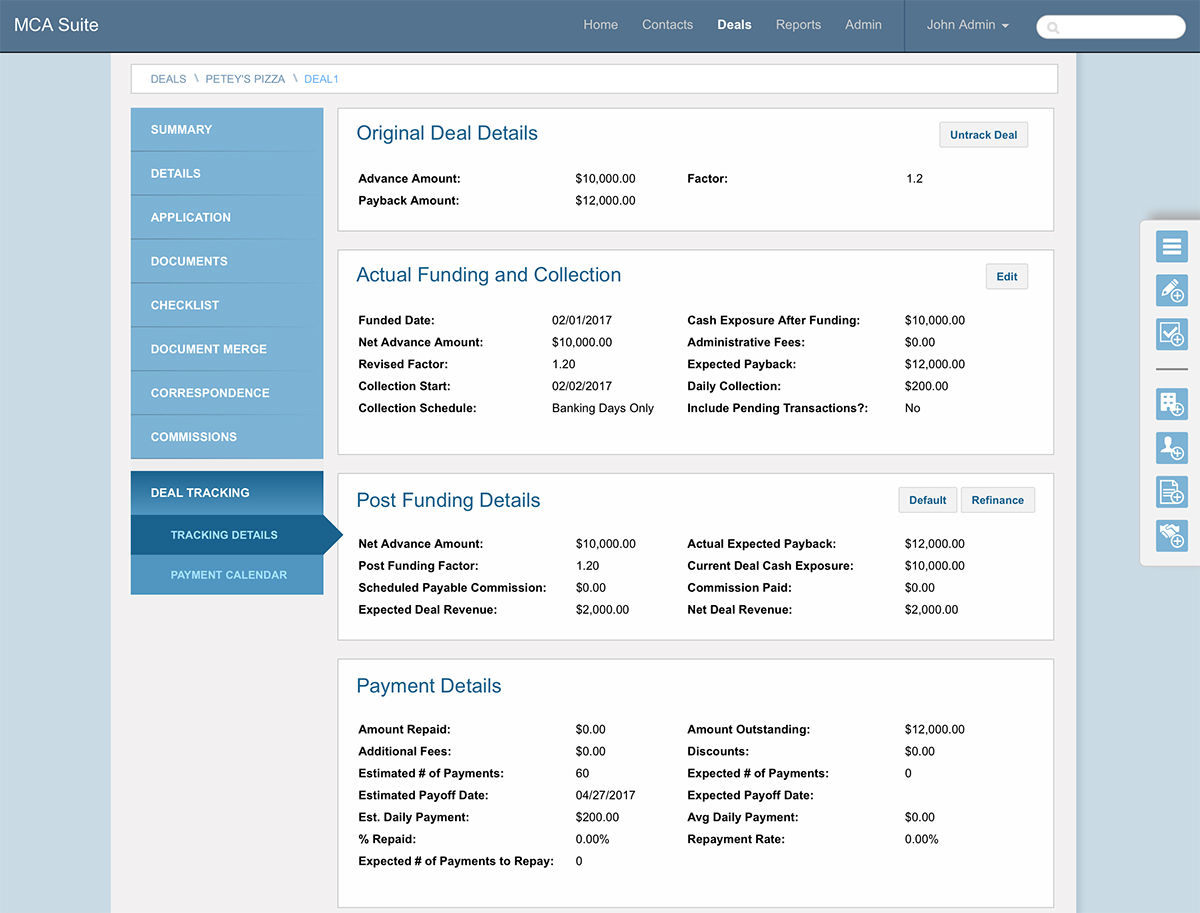Viewport: 1200px width, 913px height.
Task: Open the John Admin user dropdown
Action: (967, 25)
